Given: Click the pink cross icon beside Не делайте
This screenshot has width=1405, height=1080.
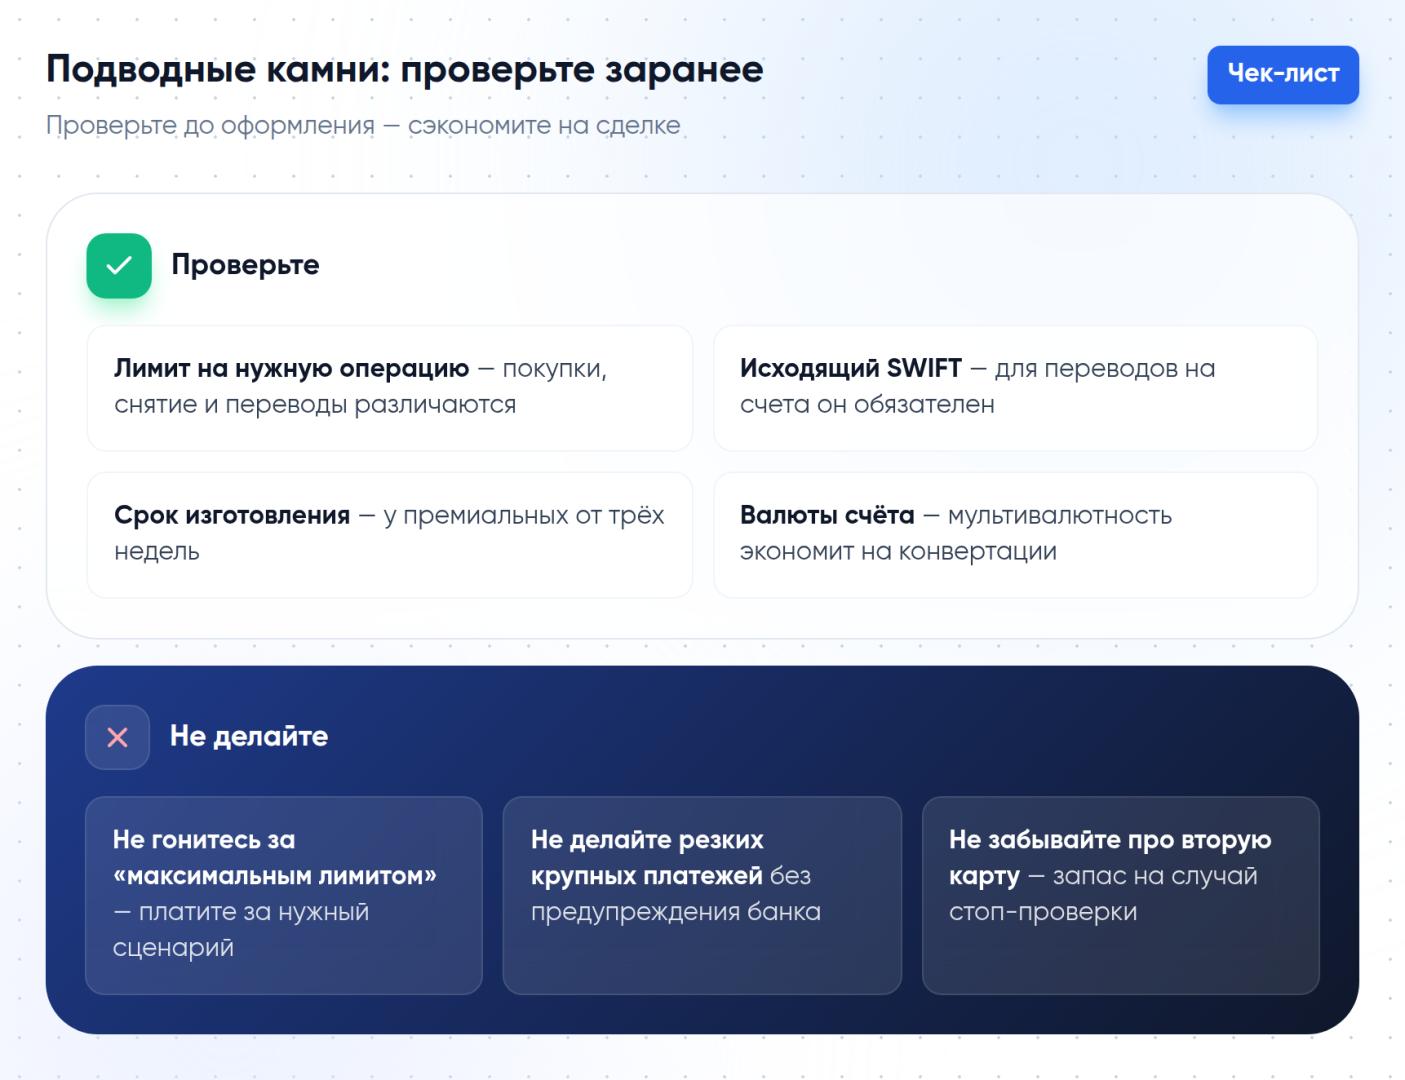Looking at the screenshot, I should pyautogui.click(x=117, y=737).
